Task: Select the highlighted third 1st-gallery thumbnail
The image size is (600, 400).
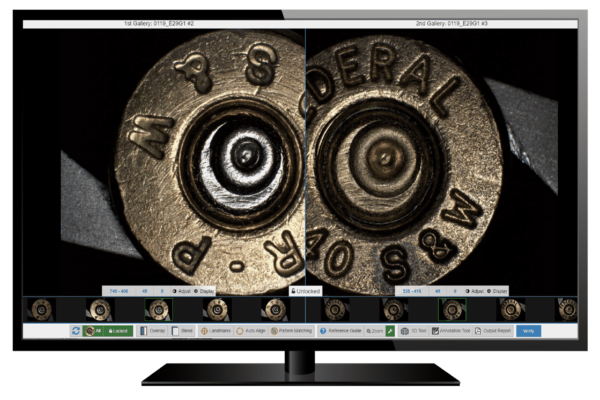Action: (x=158, y=309)
